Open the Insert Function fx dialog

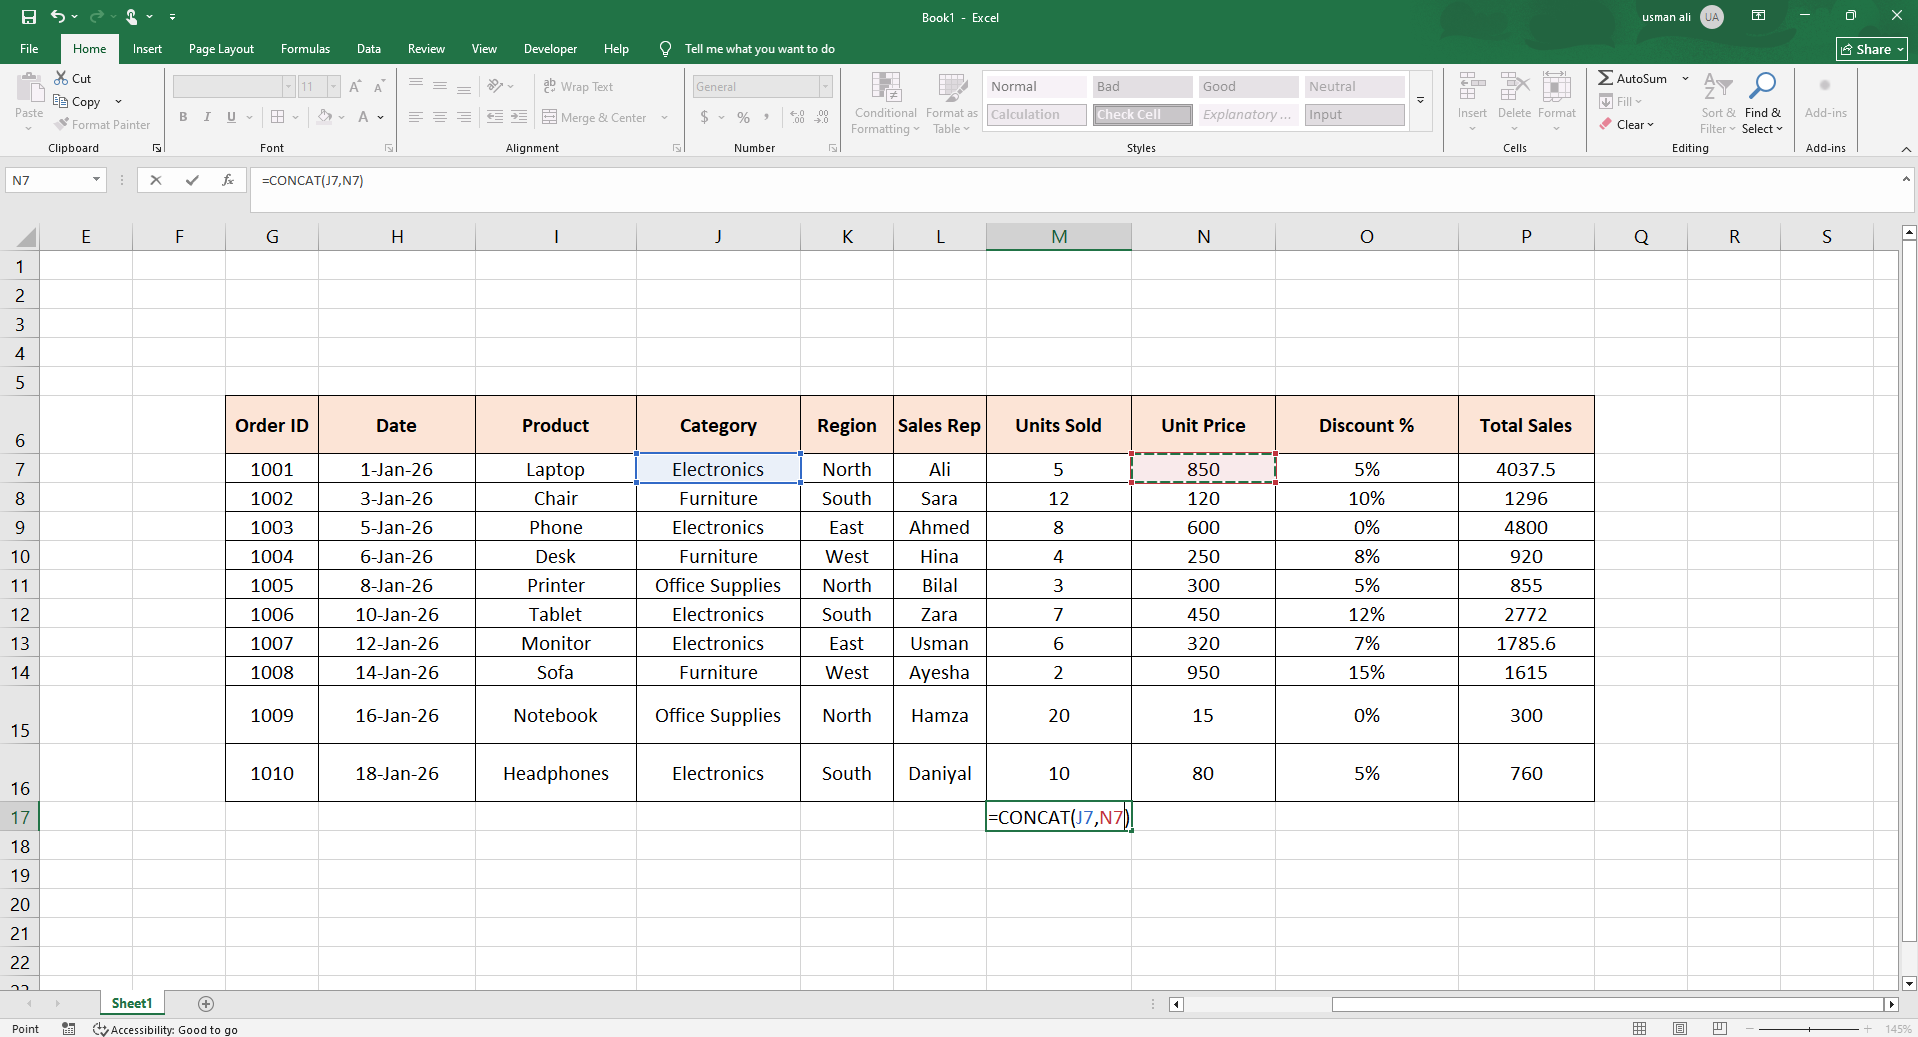pos(228,180)
